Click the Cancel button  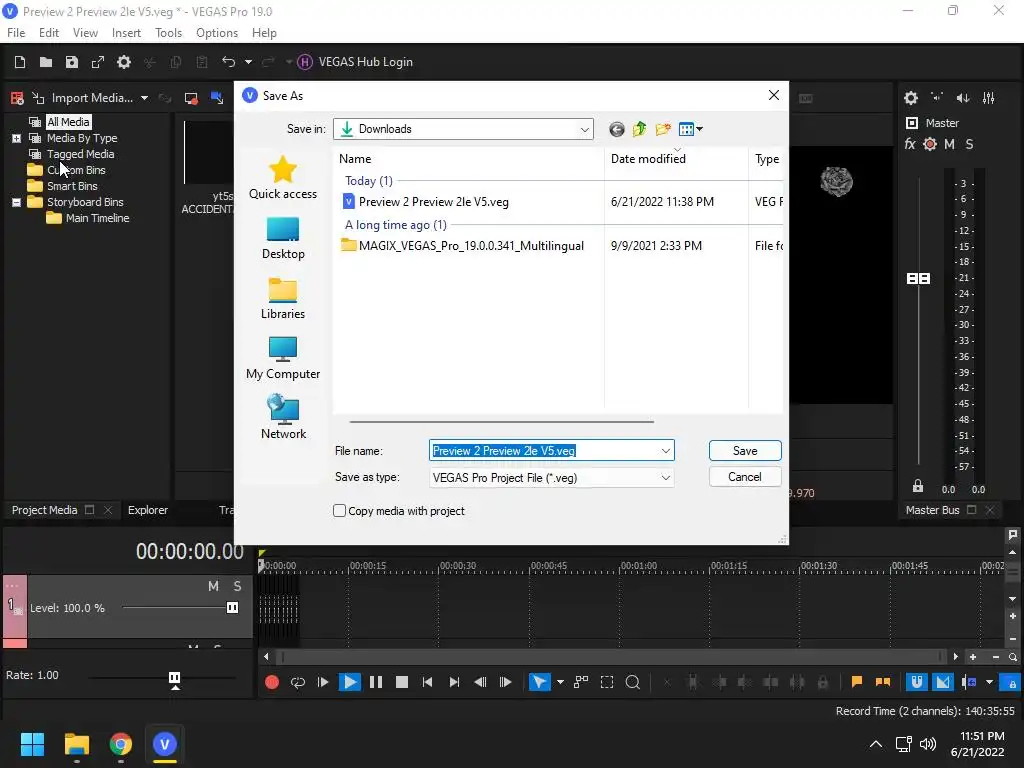point(745,477)
